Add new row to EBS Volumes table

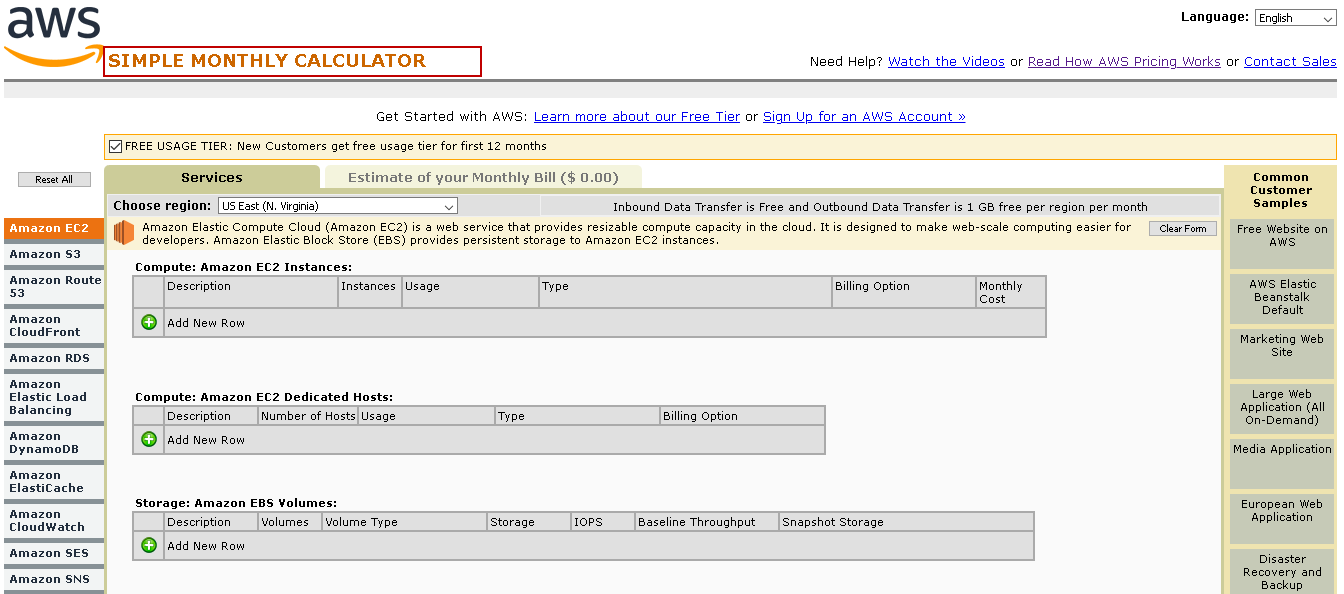tap(149, 545)
